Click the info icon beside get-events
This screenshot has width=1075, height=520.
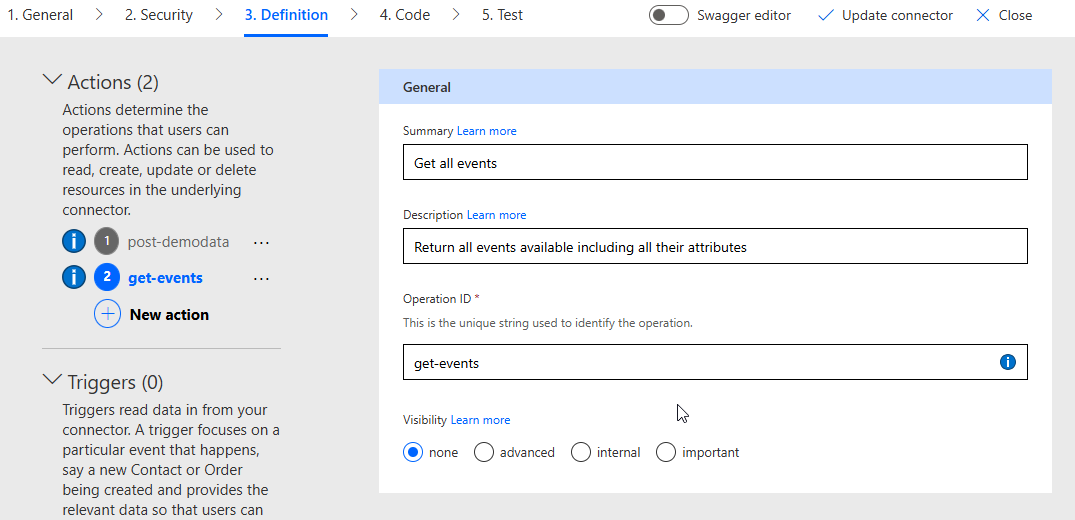[x=74, y=278]
